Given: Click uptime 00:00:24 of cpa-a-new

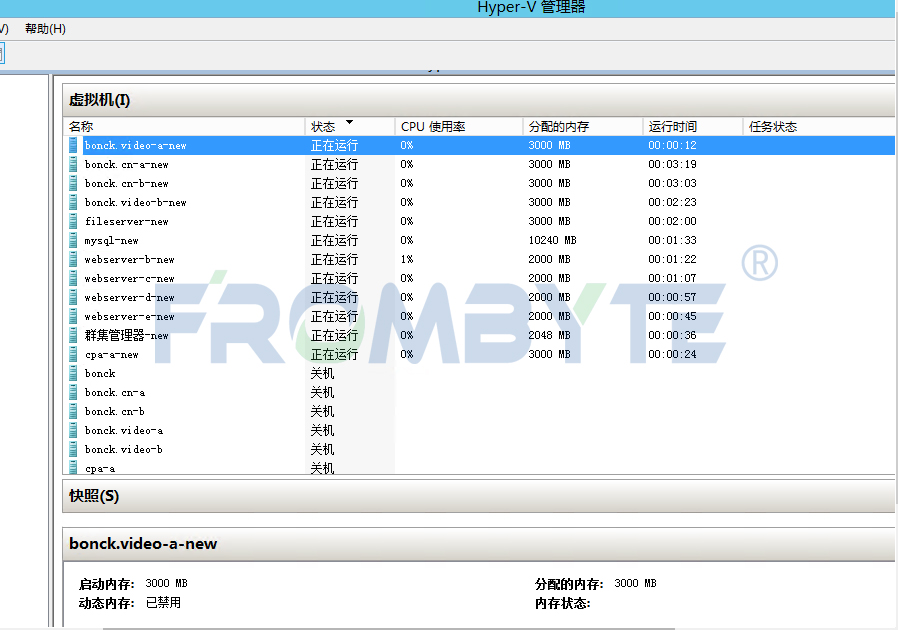Looking at the screenshot, I should [x=672, y=354].
